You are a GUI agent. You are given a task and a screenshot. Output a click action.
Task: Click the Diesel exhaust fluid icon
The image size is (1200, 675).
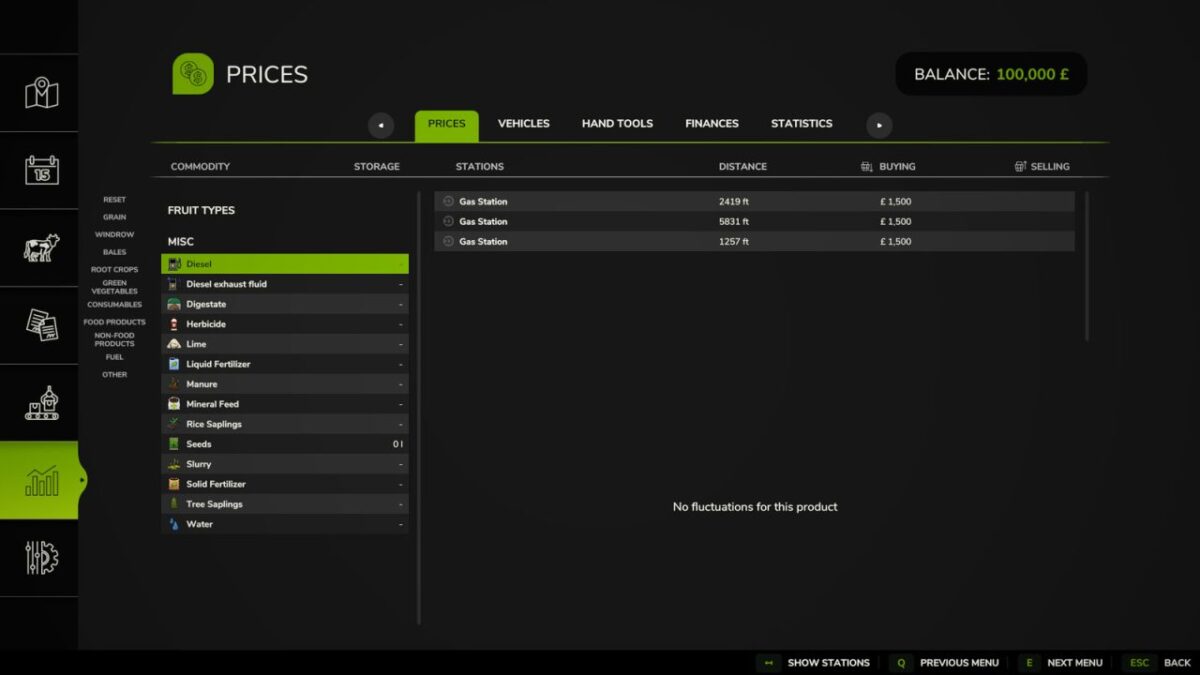tap(174, 284)
